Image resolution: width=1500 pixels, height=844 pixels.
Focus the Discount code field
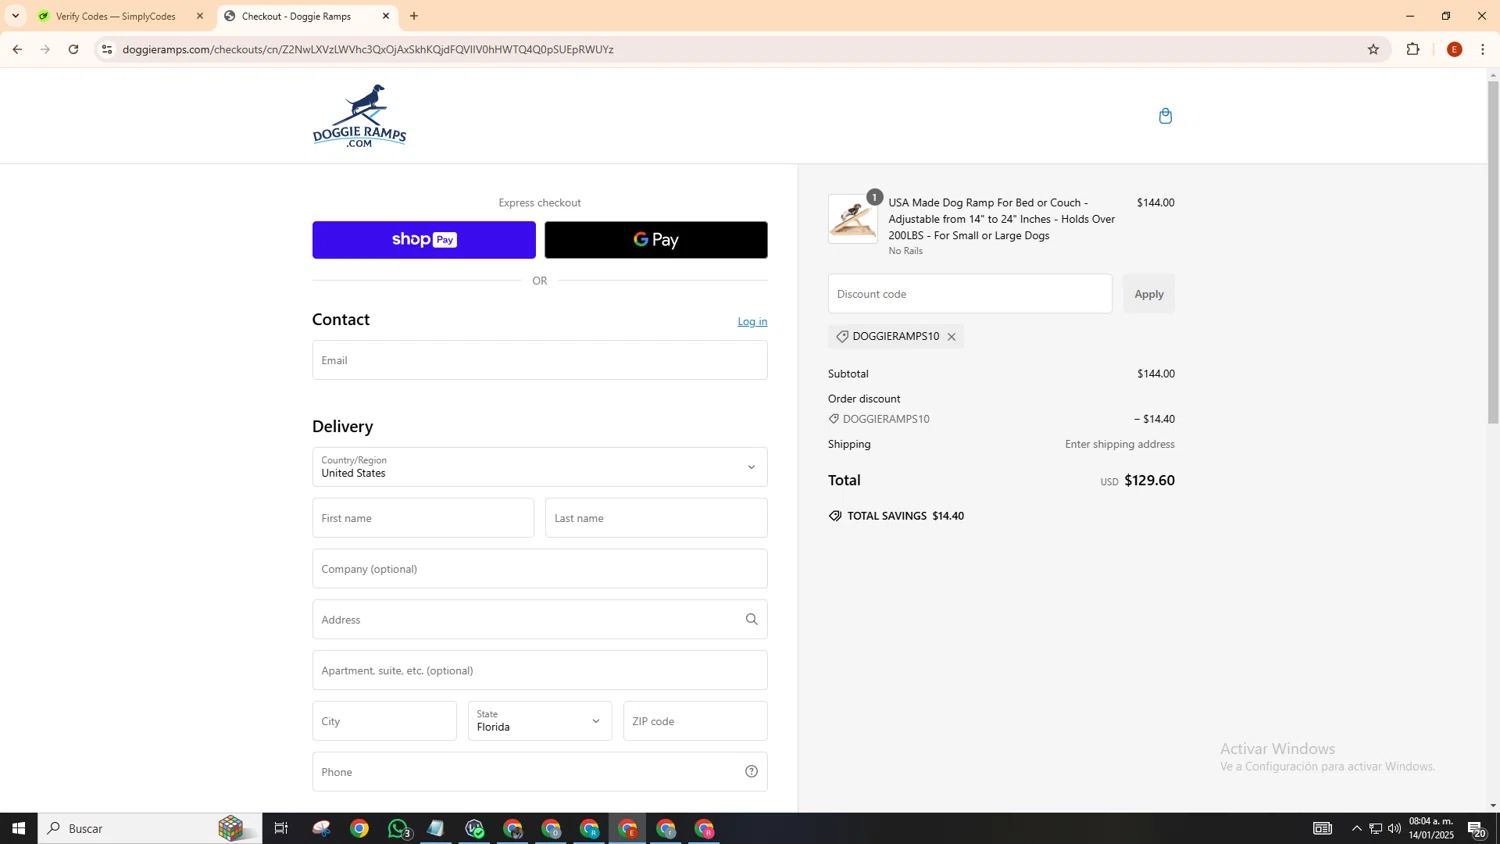point(970,294)
